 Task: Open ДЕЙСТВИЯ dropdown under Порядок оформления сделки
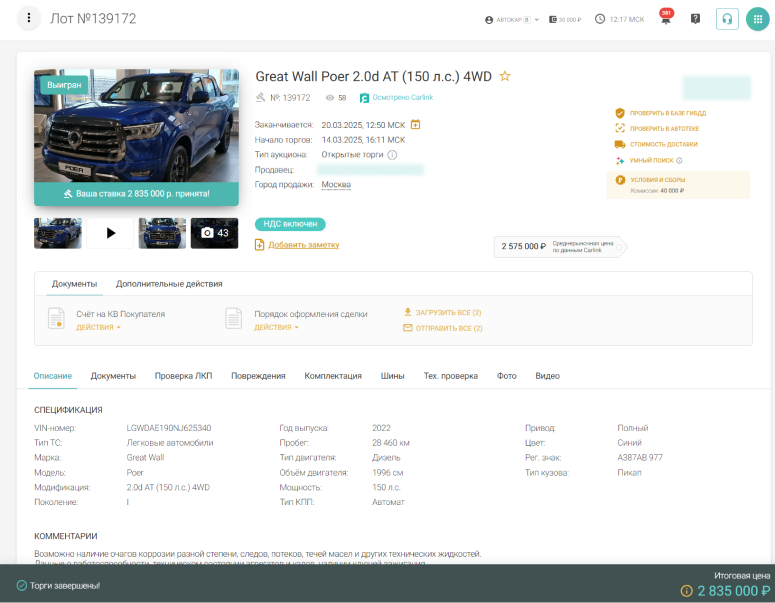coord(276,327)
